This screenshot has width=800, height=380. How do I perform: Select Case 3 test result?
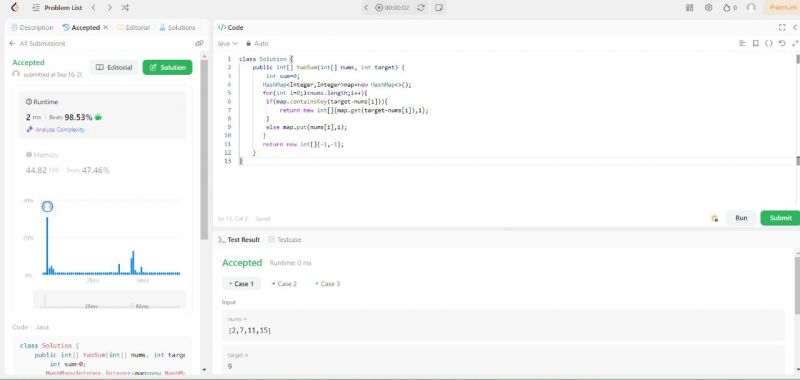[328, 284]
